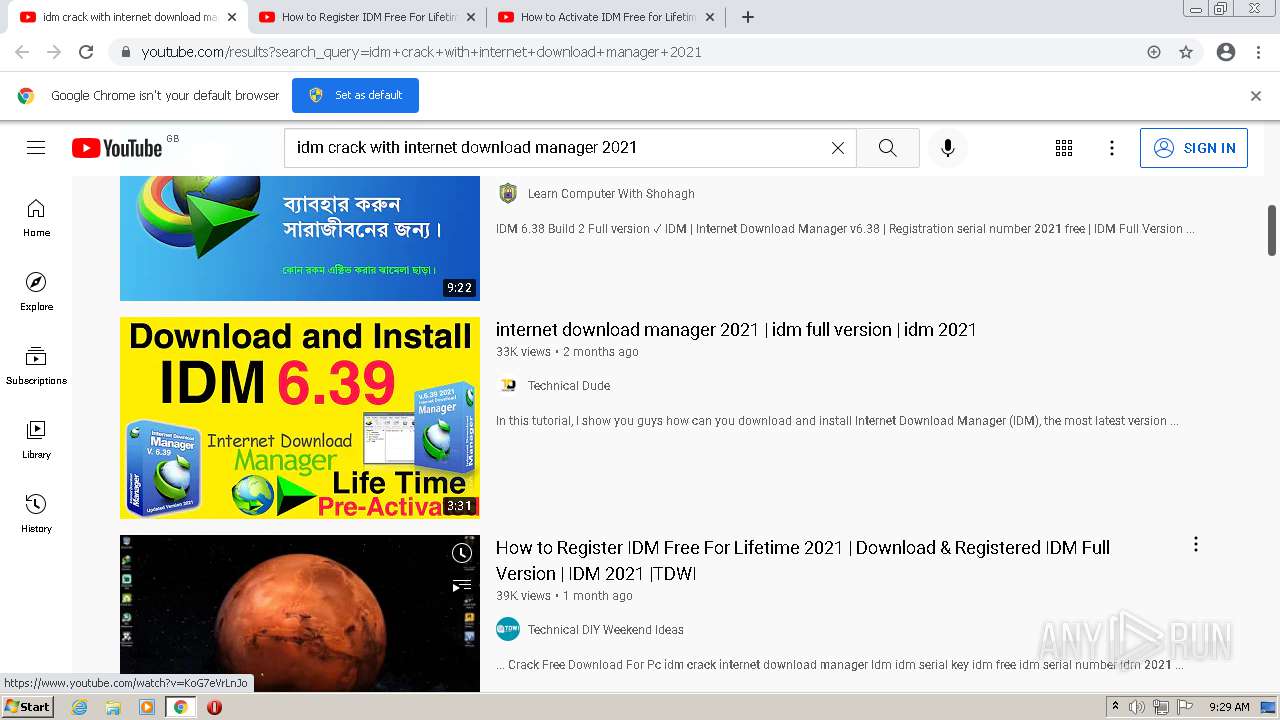Screen dimensions: 1280x720
Task: Open History in the sidebar
Action: 36,514
